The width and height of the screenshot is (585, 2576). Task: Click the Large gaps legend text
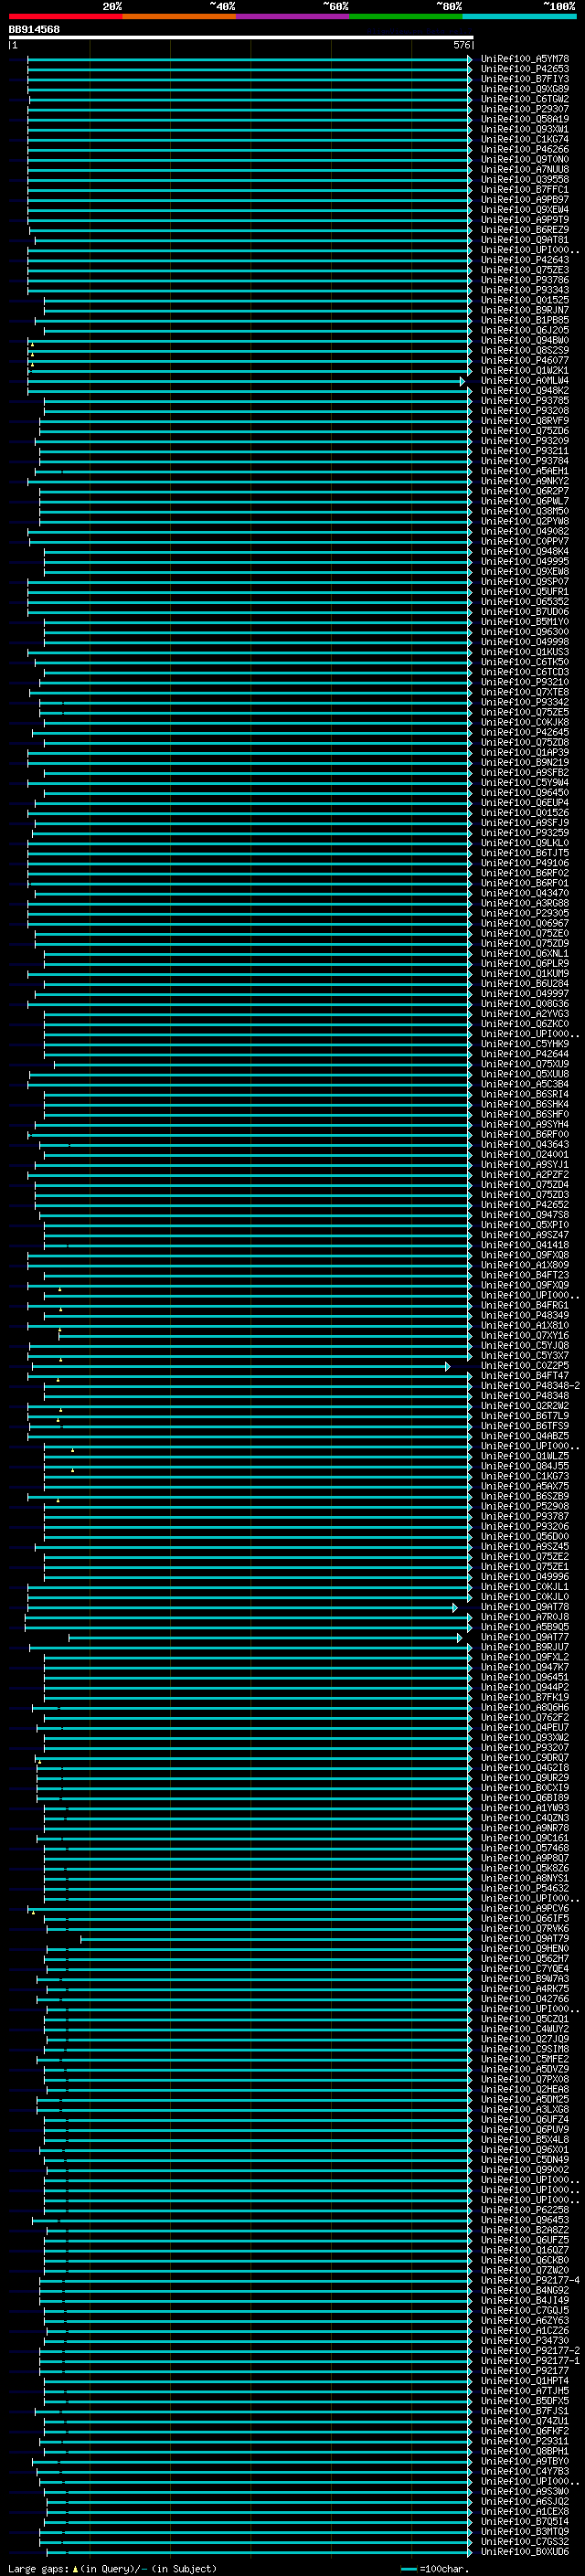coord(112,2569)
